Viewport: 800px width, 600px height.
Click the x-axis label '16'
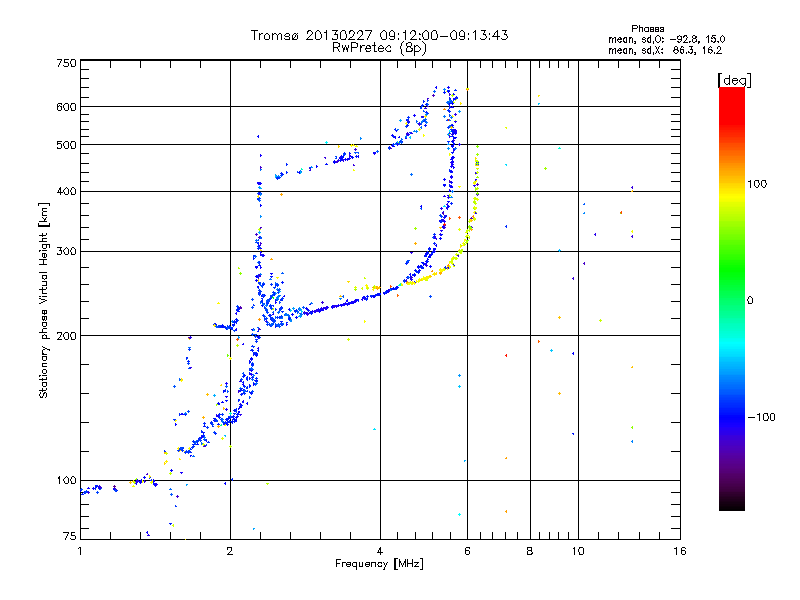pyautogui.click(x=680, y=551)
